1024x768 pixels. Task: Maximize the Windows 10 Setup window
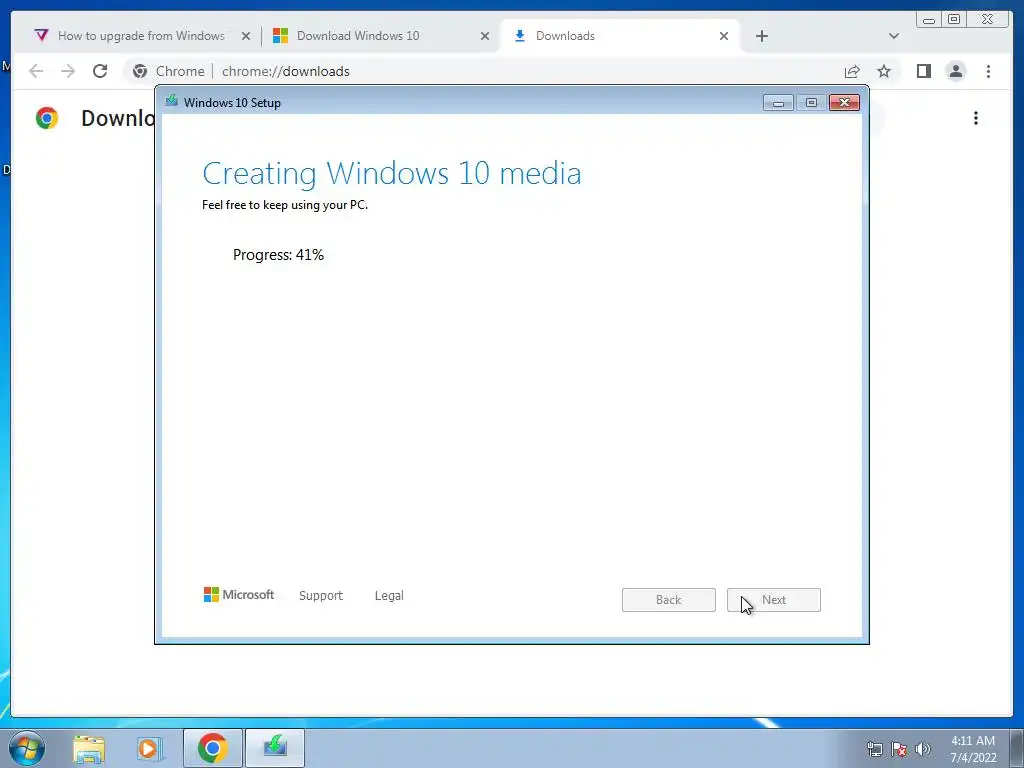(x=811, y=103)
